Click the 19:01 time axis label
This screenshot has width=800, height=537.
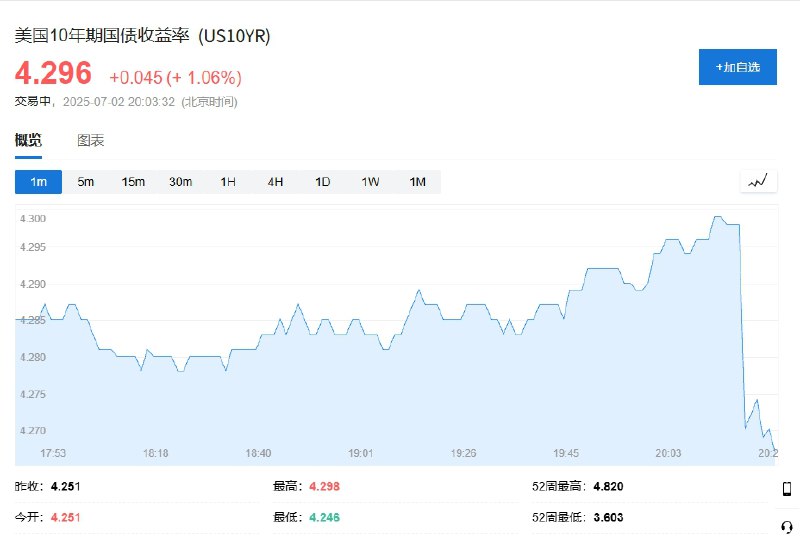[361, 453]
